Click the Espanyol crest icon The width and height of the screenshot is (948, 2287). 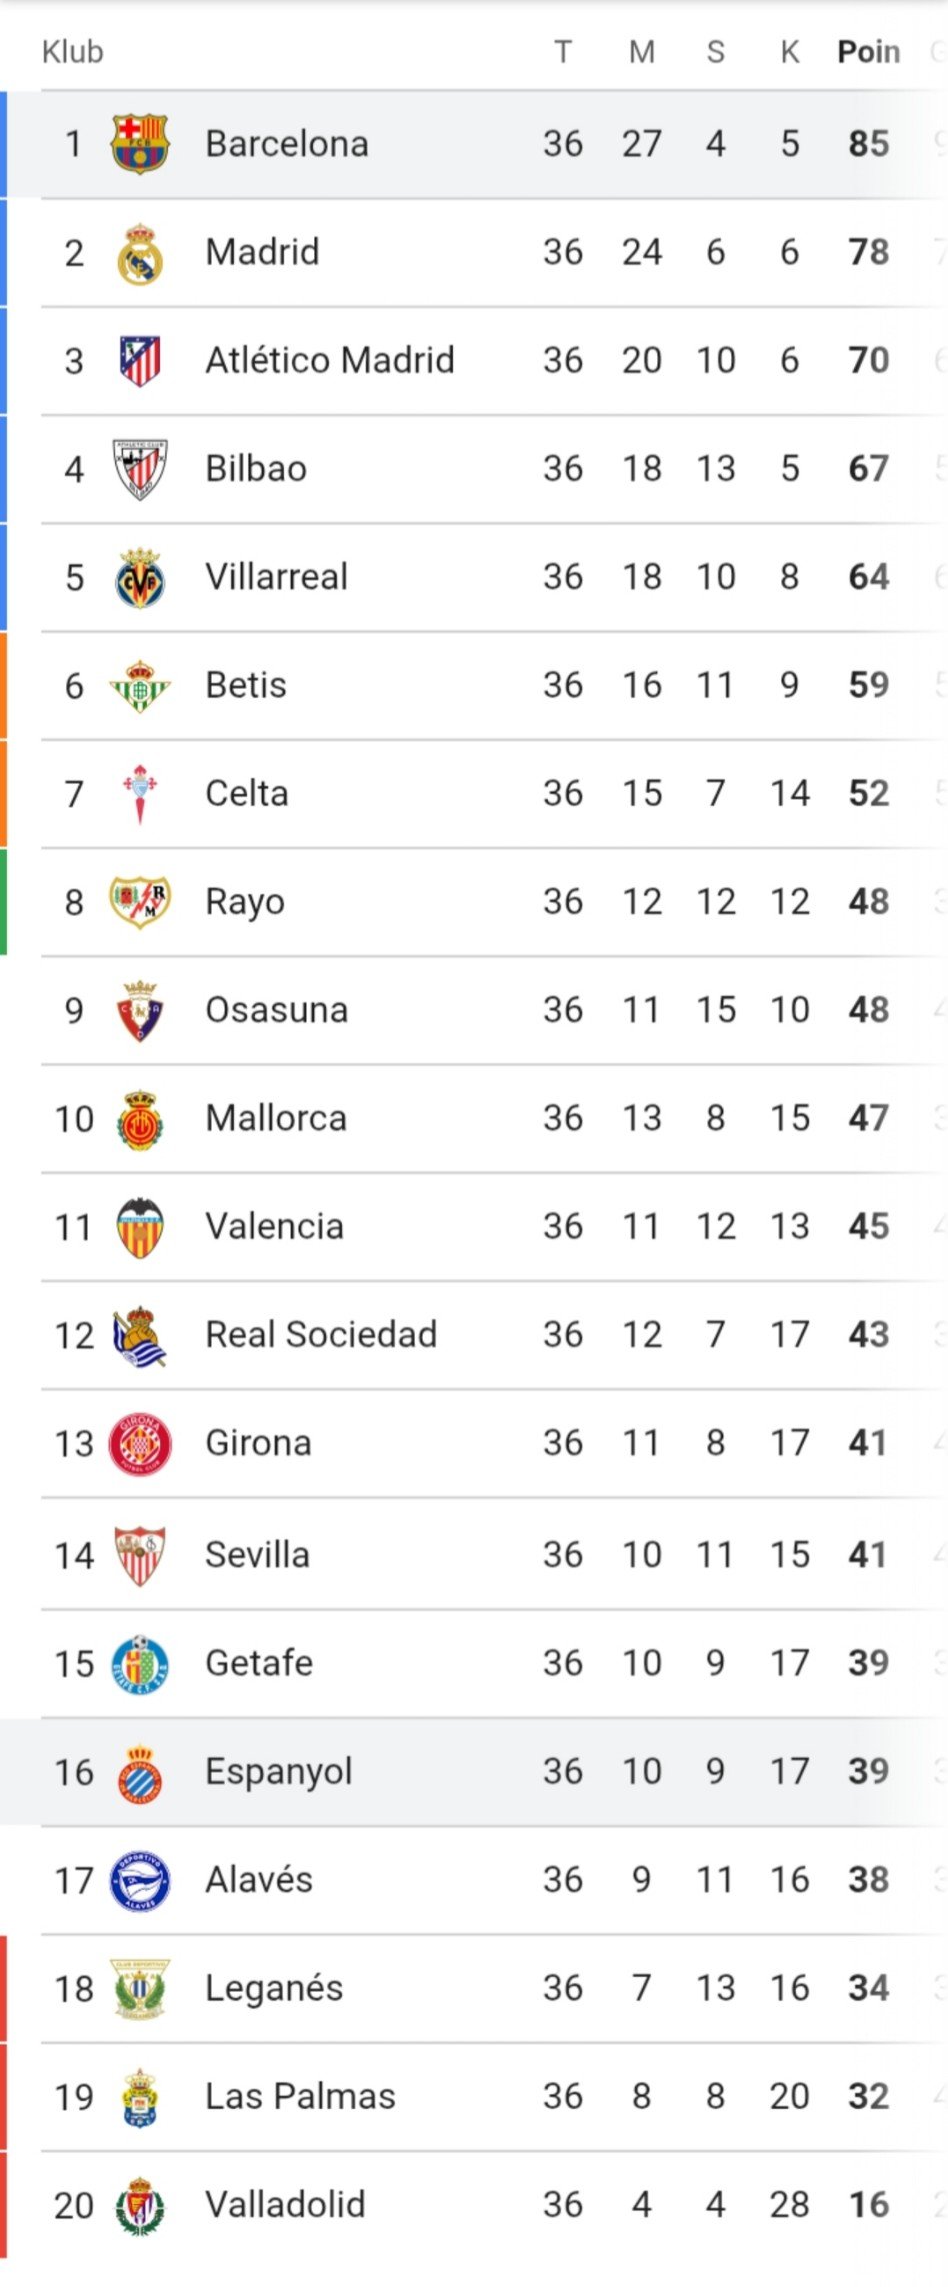pyautogui.click(x=140, y=1773)
